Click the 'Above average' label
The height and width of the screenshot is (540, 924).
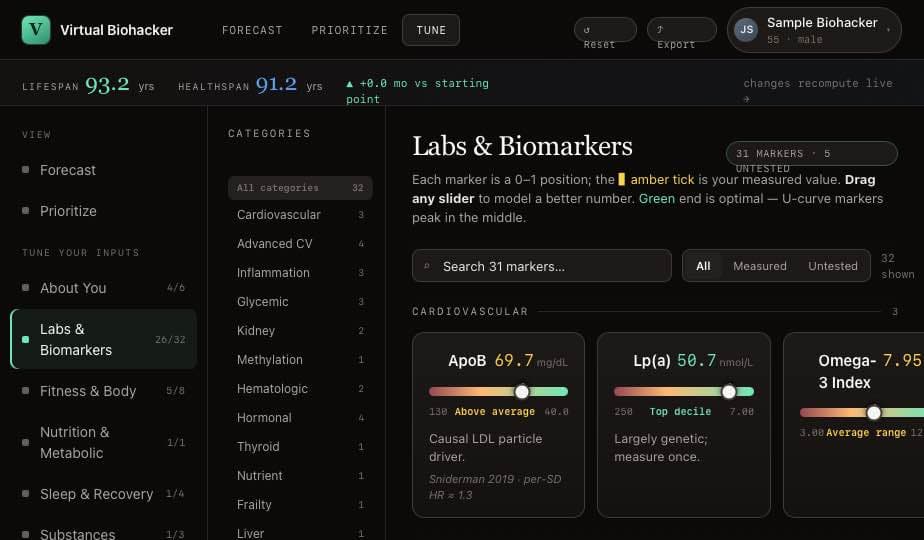[494, 411]
